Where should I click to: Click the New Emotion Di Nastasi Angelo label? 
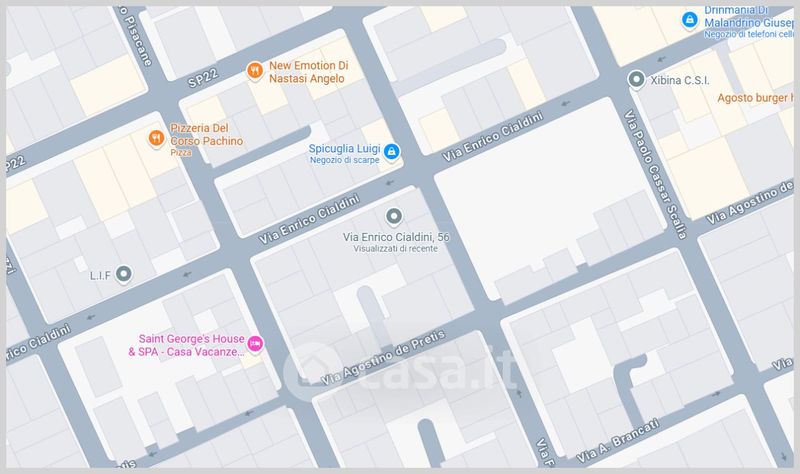click(308, 72)
